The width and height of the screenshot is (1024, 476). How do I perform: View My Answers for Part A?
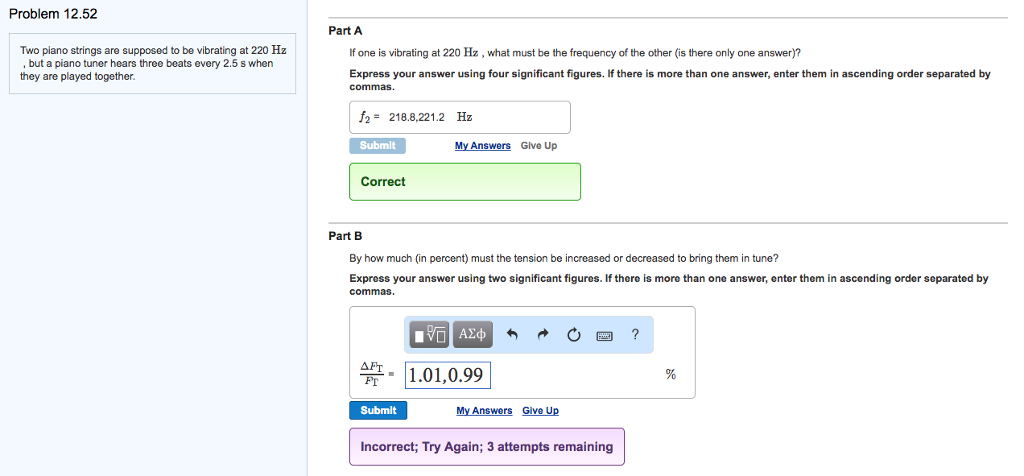click(x=482, y=146)
